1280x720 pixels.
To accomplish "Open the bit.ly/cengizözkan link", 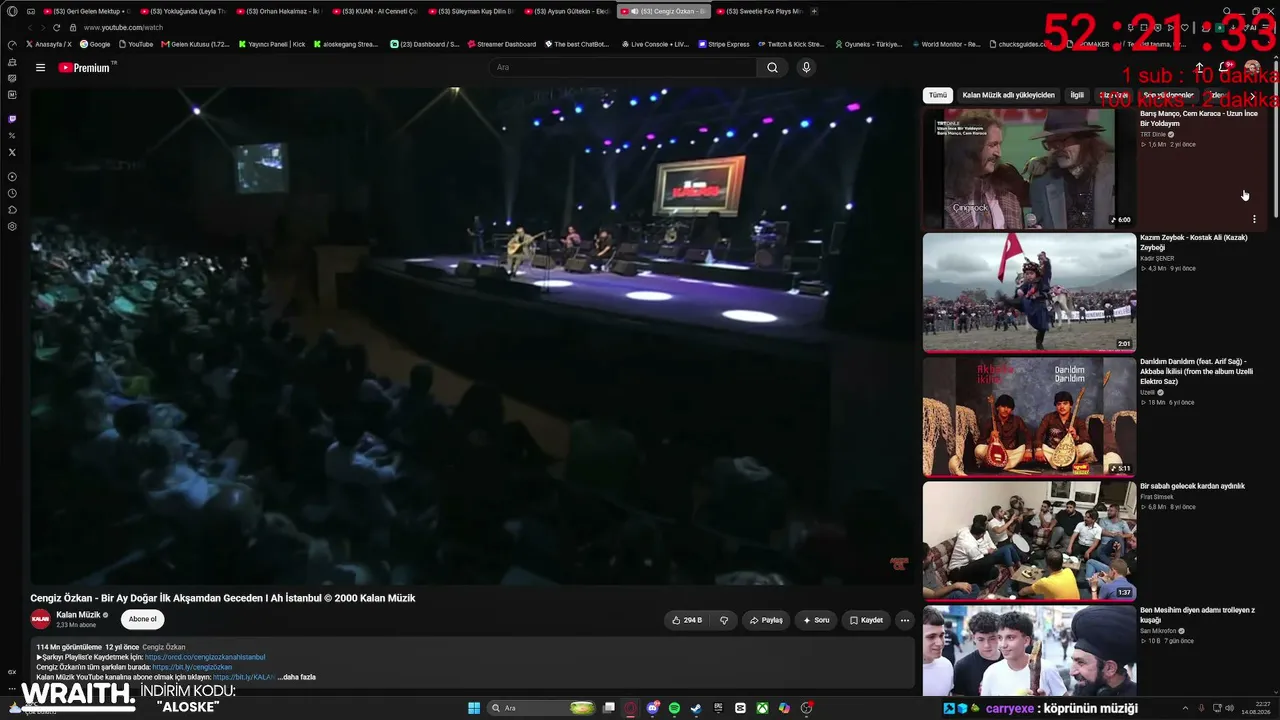I will [192, 667].
